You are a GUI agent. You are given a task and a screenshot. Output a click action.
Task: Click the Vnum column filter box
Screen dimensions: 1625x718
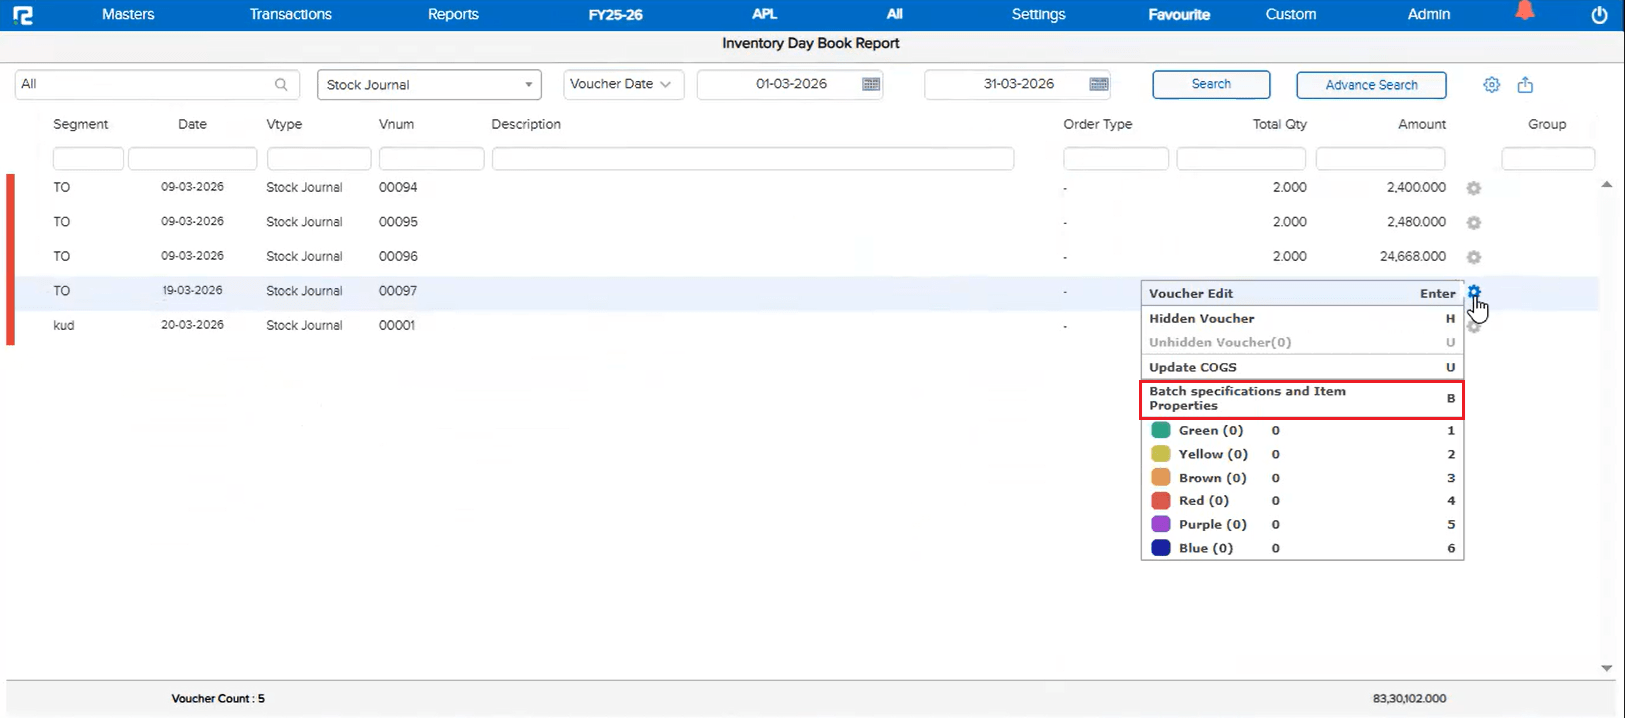click(432, 159)
